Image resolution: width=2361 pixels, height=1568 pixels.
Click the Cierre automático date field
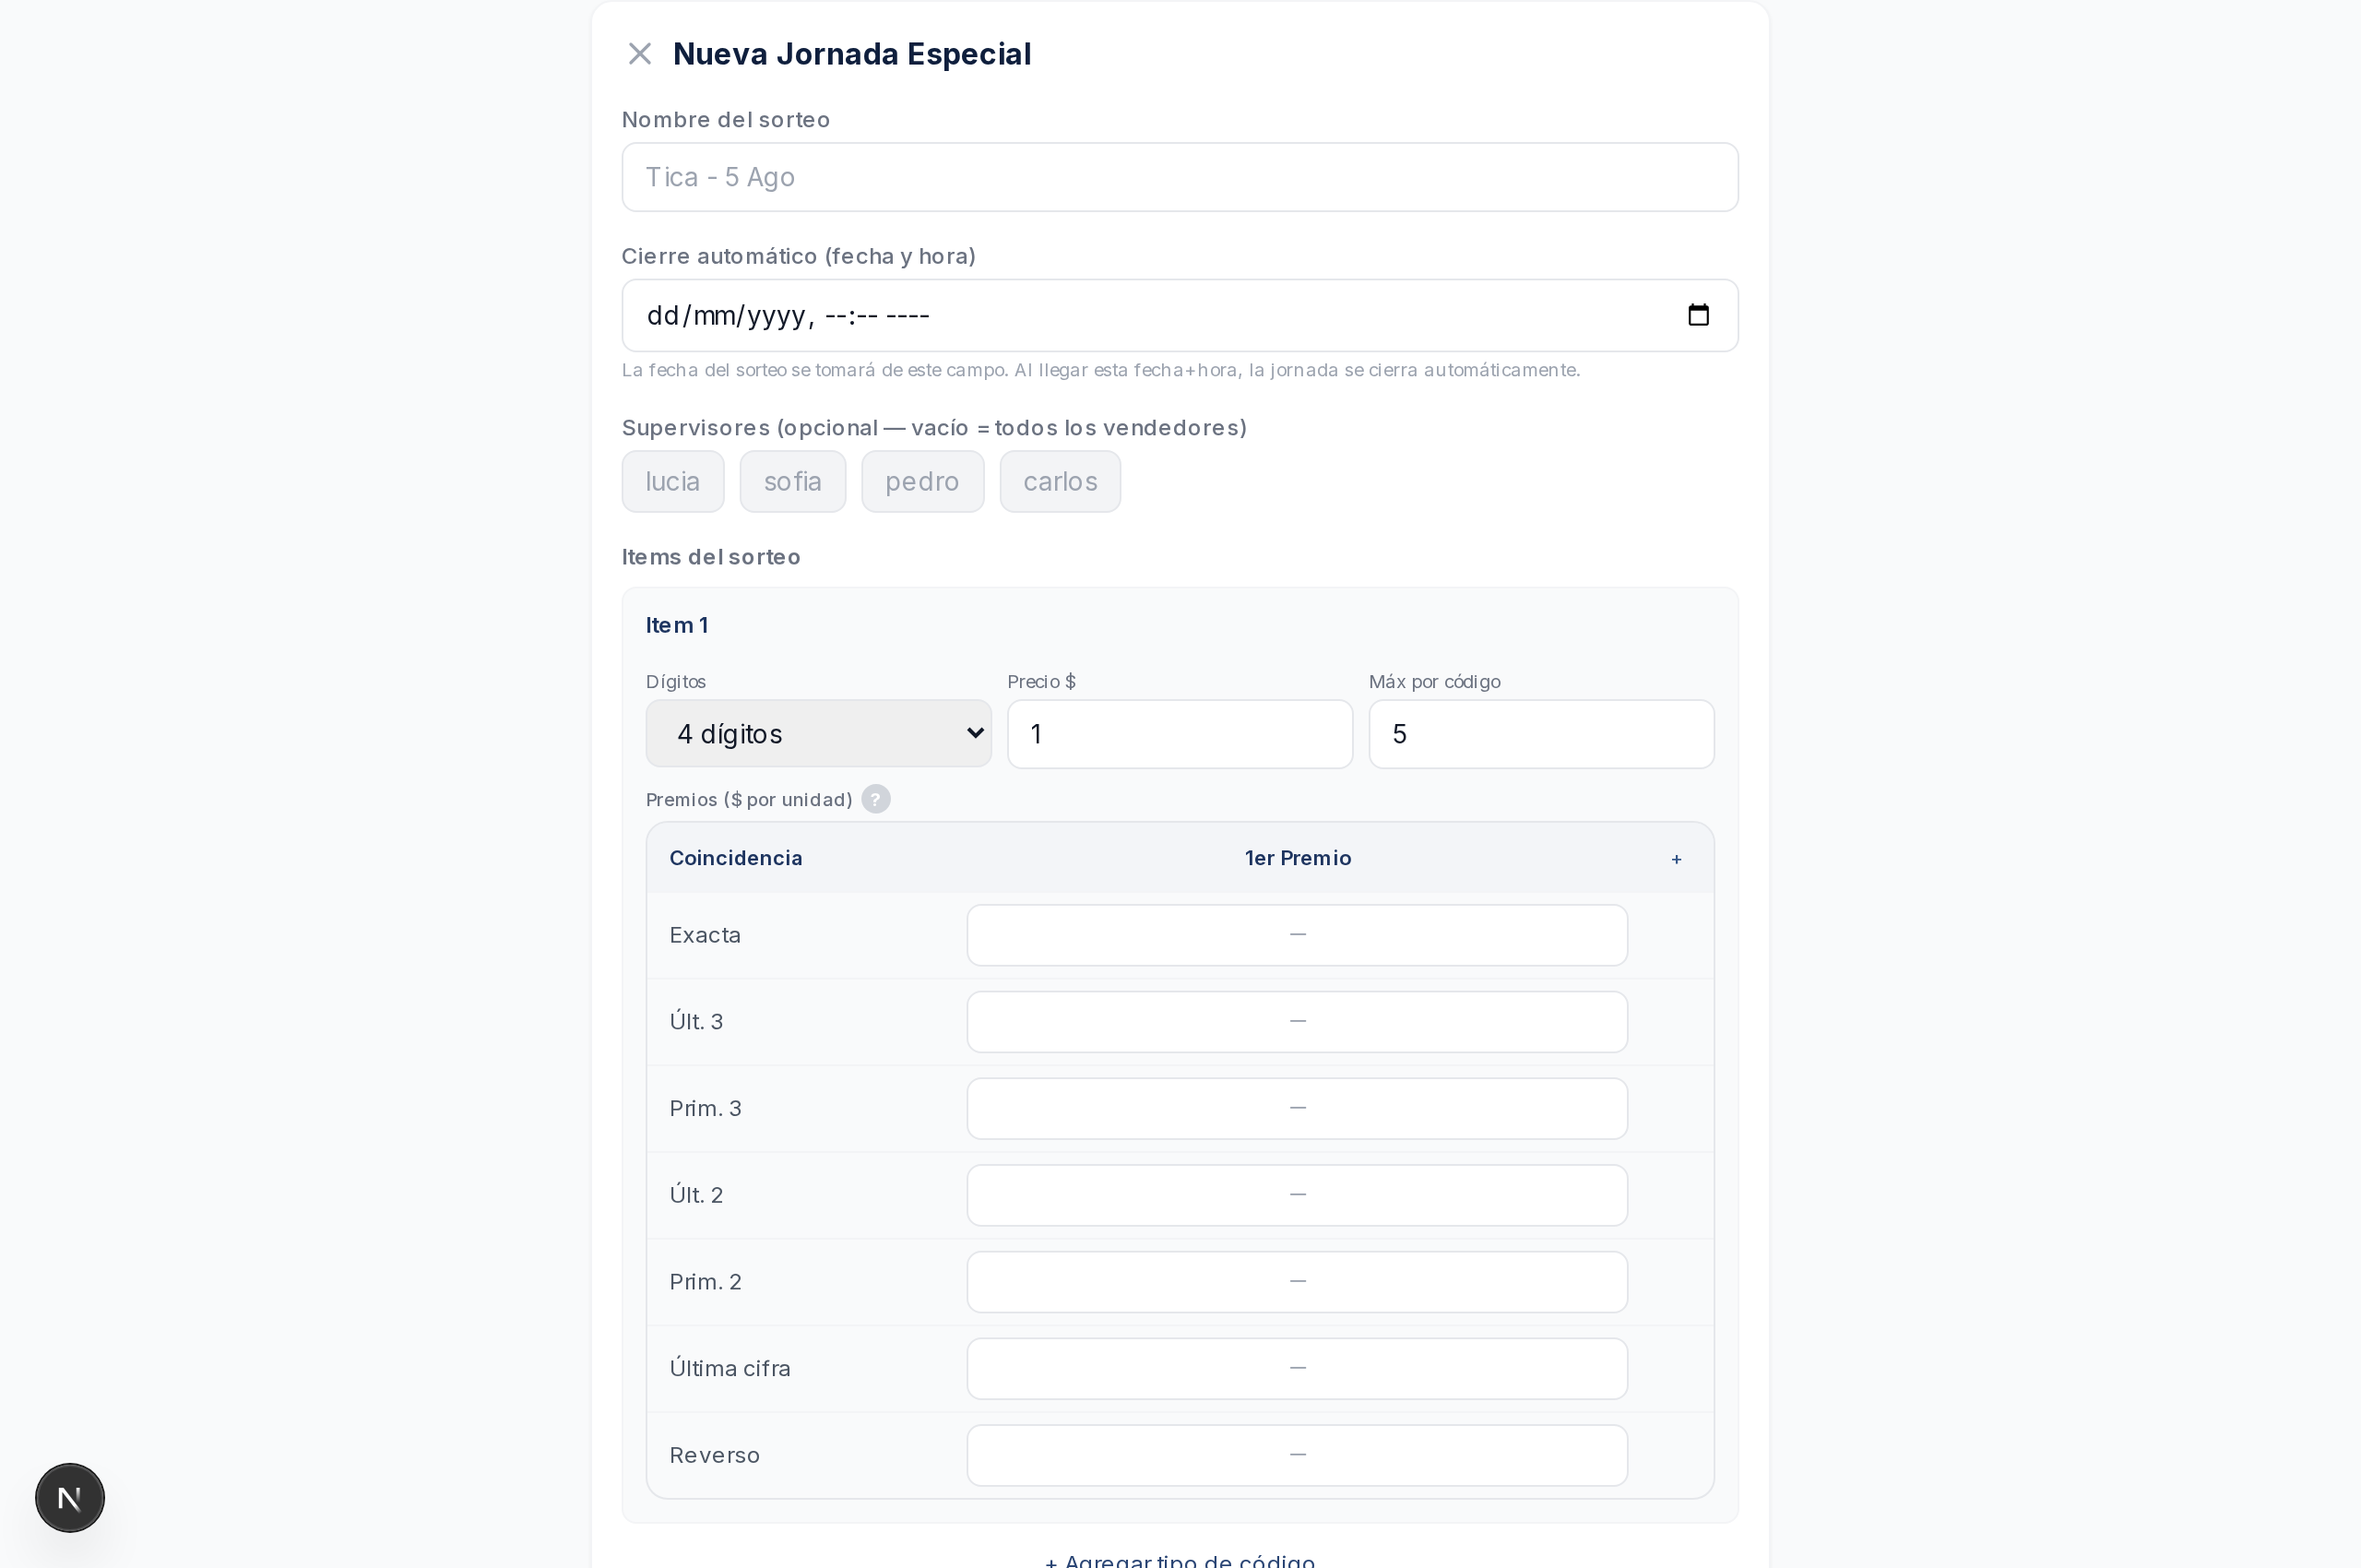1180,315
